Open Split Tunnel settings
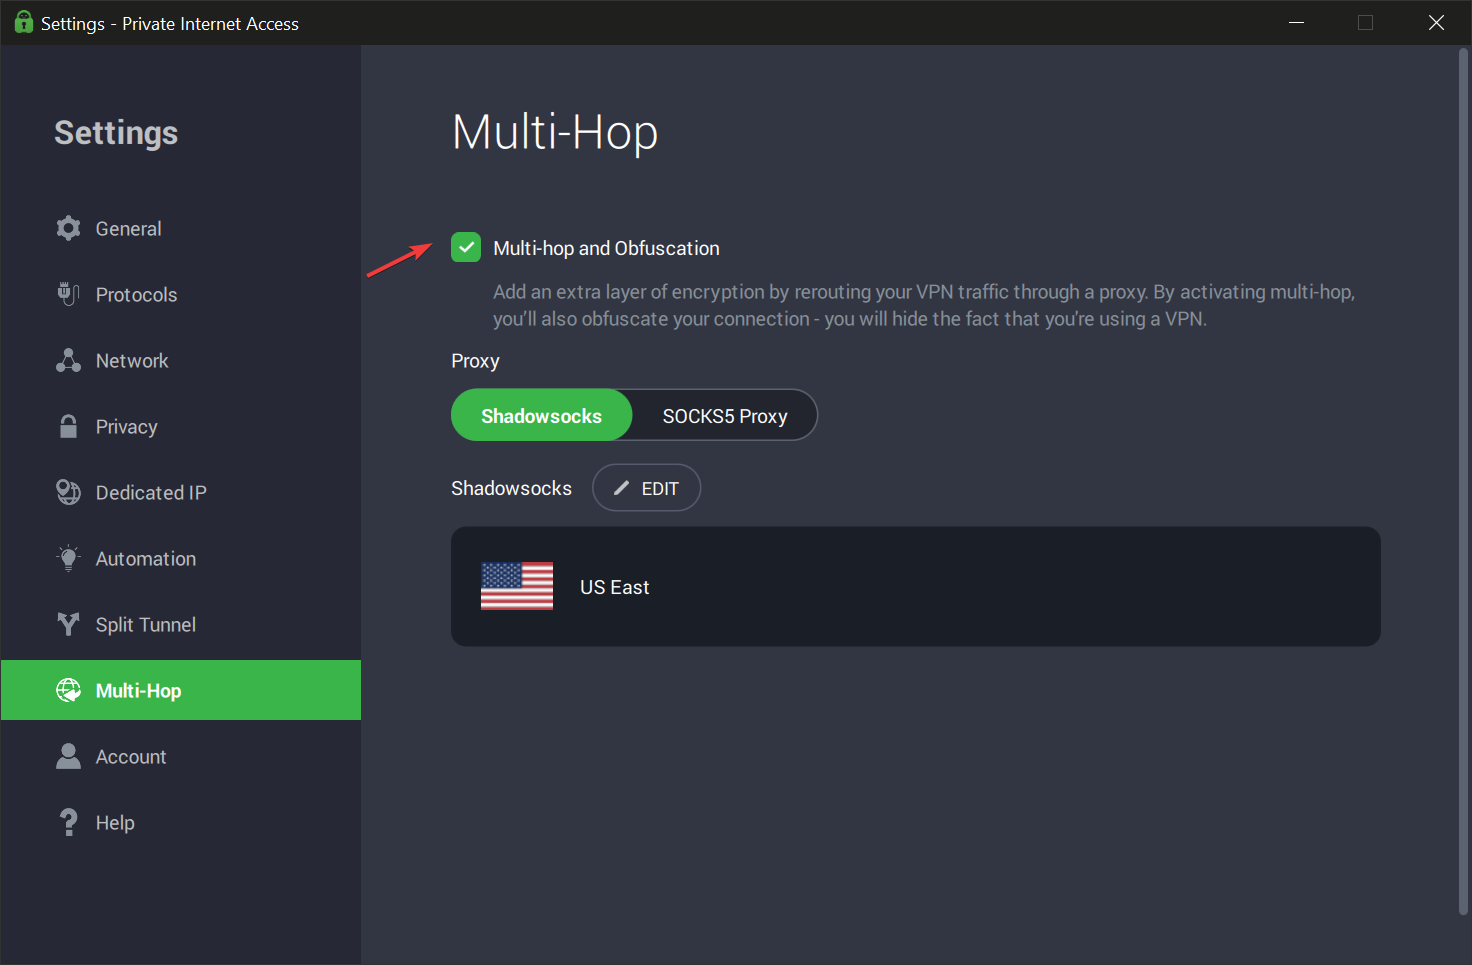The width and height of the screenshot is (1472, 965). pyautogui.click(x=181, y=624)
